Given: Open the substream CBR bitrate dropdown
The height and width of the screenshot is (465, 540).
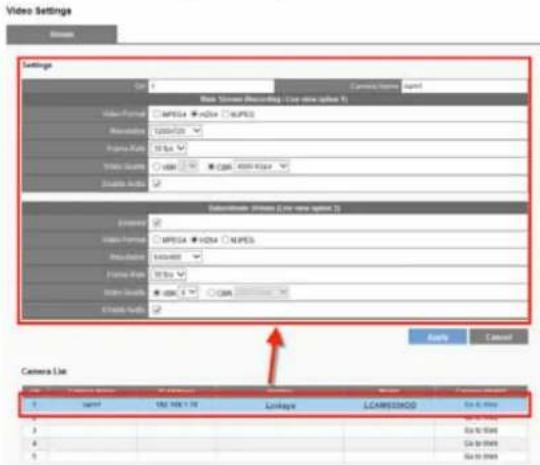Looking at the screenshot, I should [x=261, y=292].
